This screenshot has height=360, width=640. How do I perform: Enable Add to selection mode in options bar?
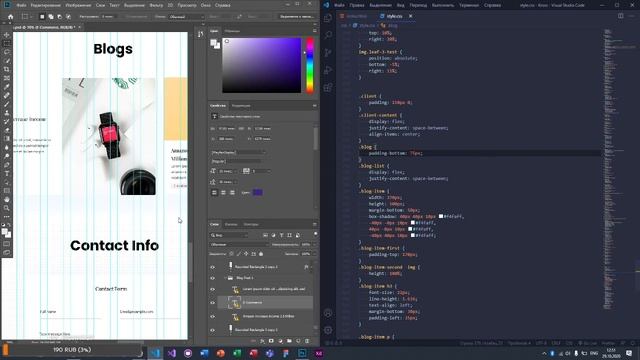click(x=51, y=17)
